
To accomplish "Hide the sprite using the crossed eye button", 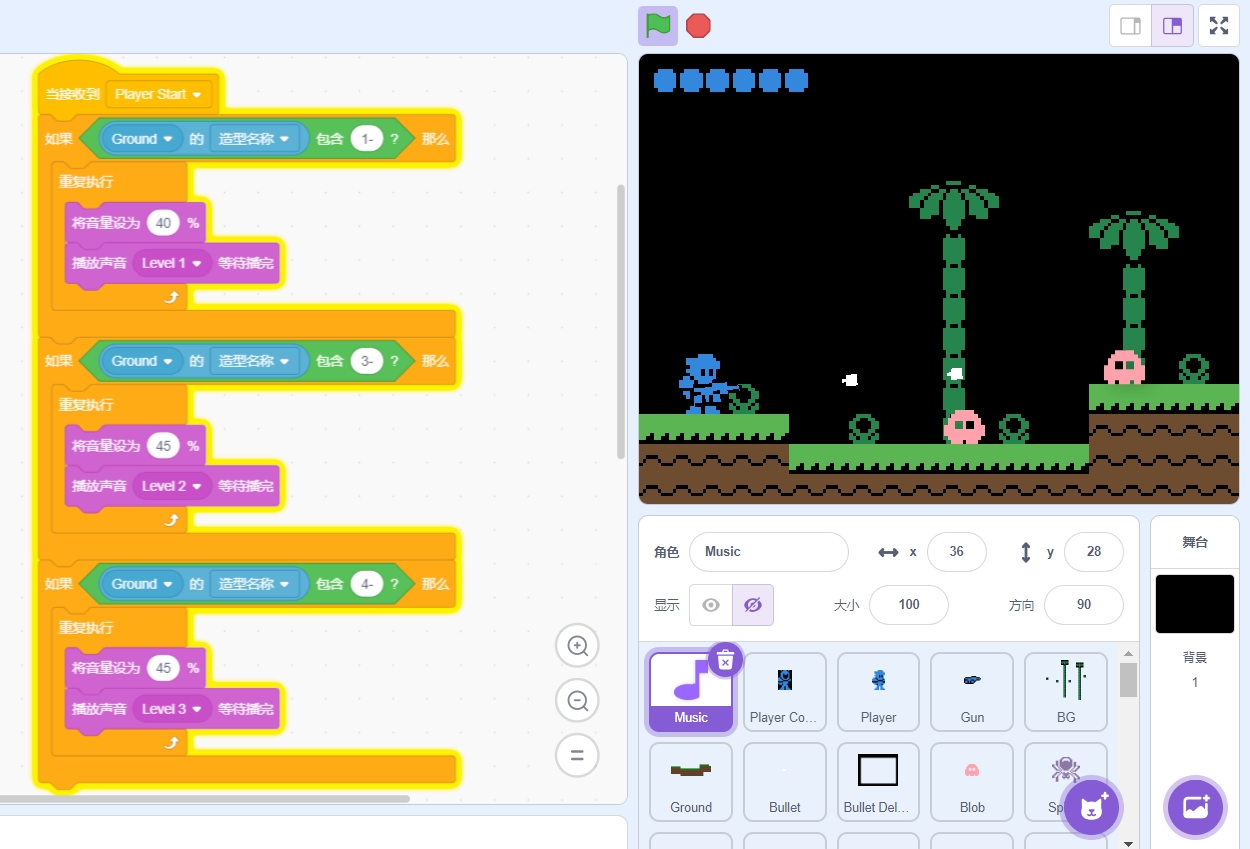I will (753, 605).
